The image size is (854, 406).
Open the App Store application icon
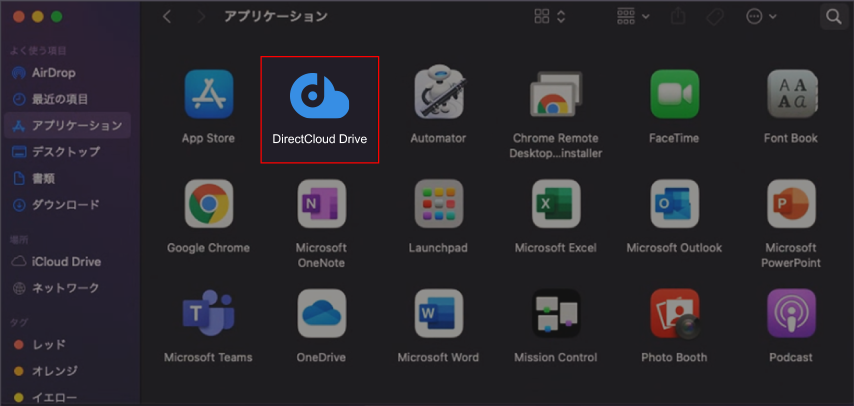(209, 94)
